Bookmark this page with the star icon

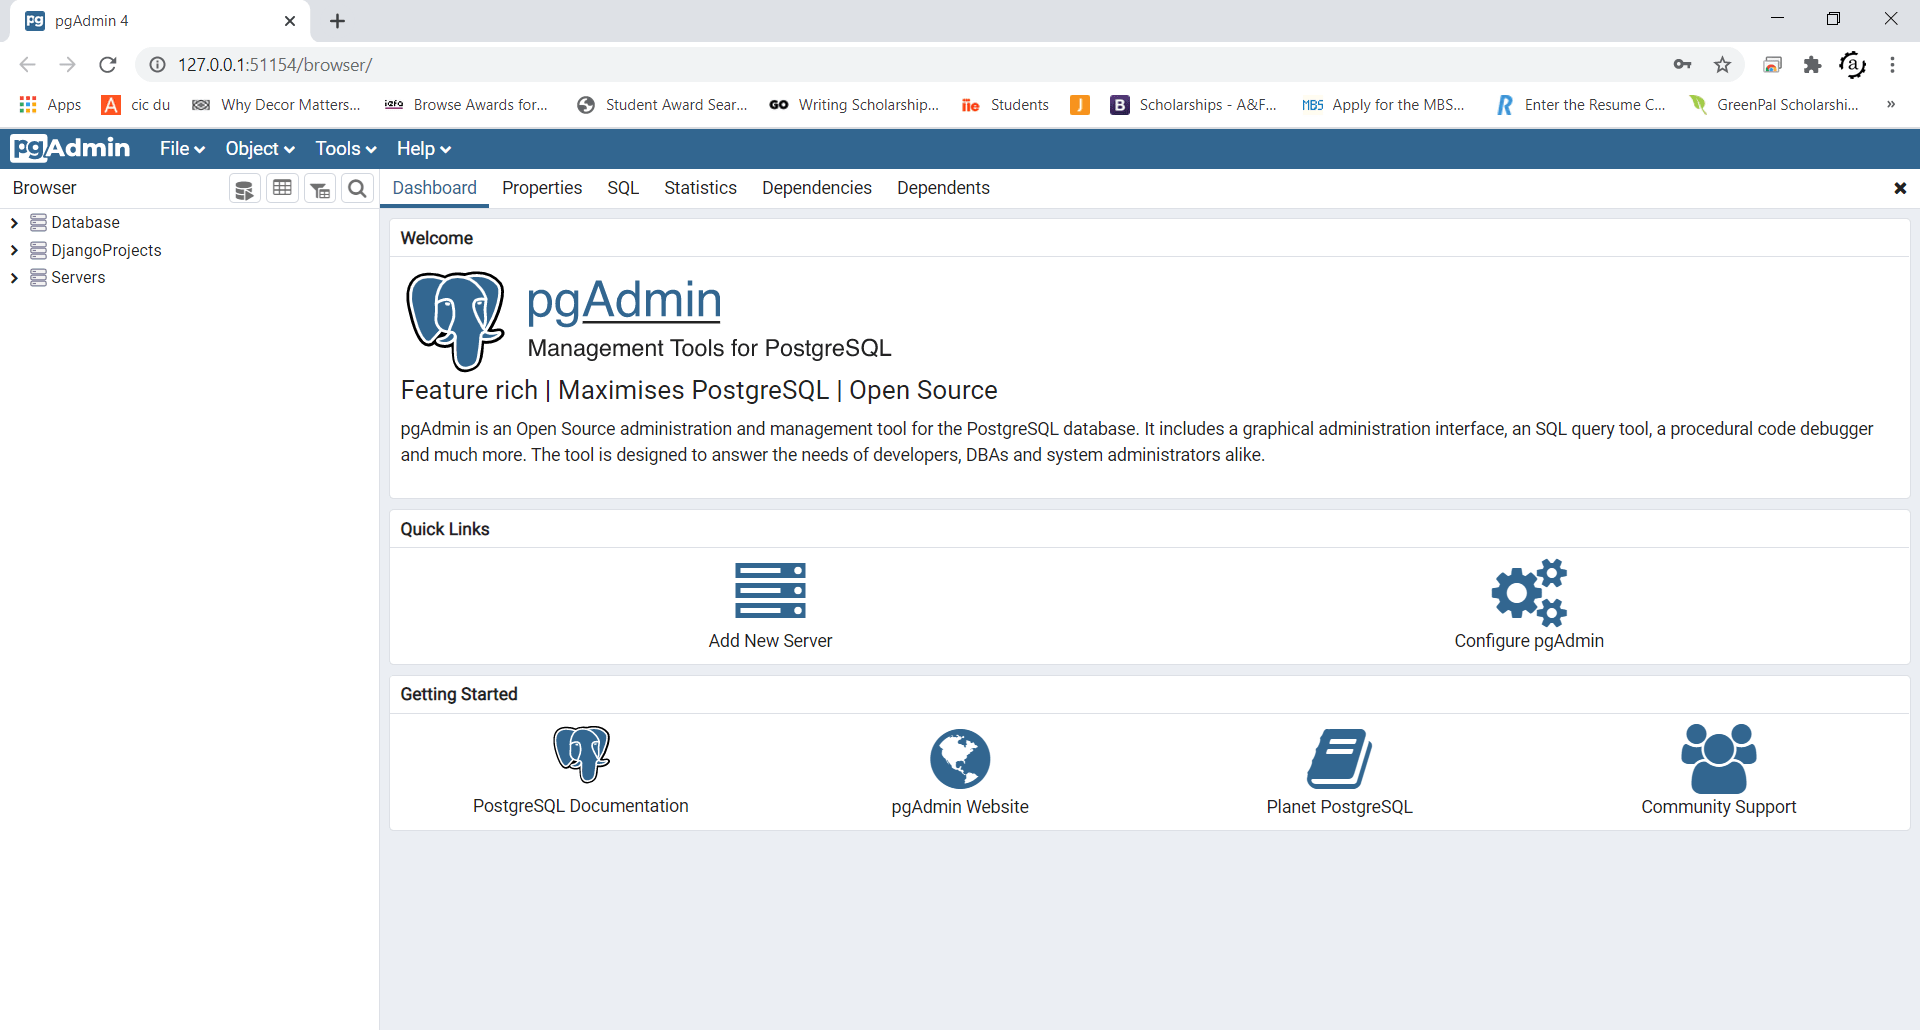click(1722, 65)
